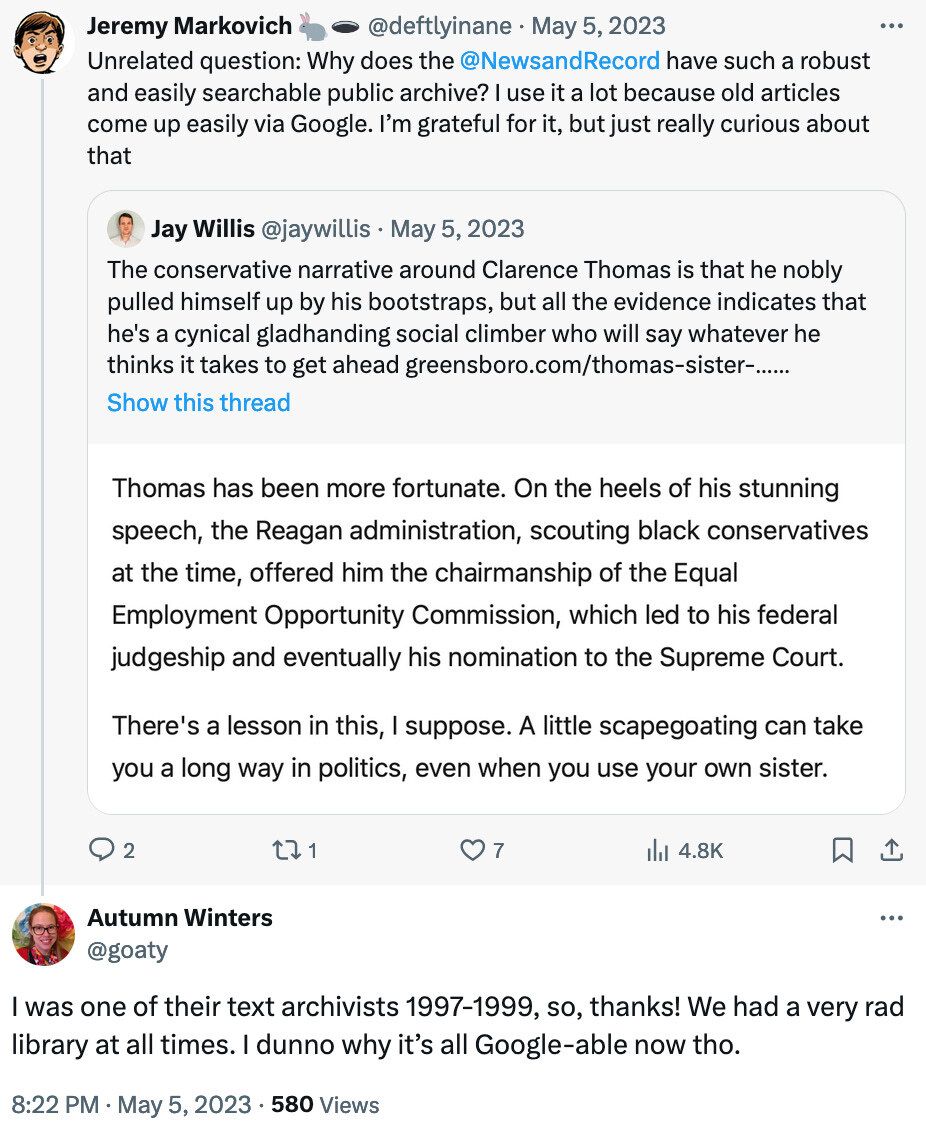
Task: Click the reply speech bubble icon
Action: coord(101,850)
